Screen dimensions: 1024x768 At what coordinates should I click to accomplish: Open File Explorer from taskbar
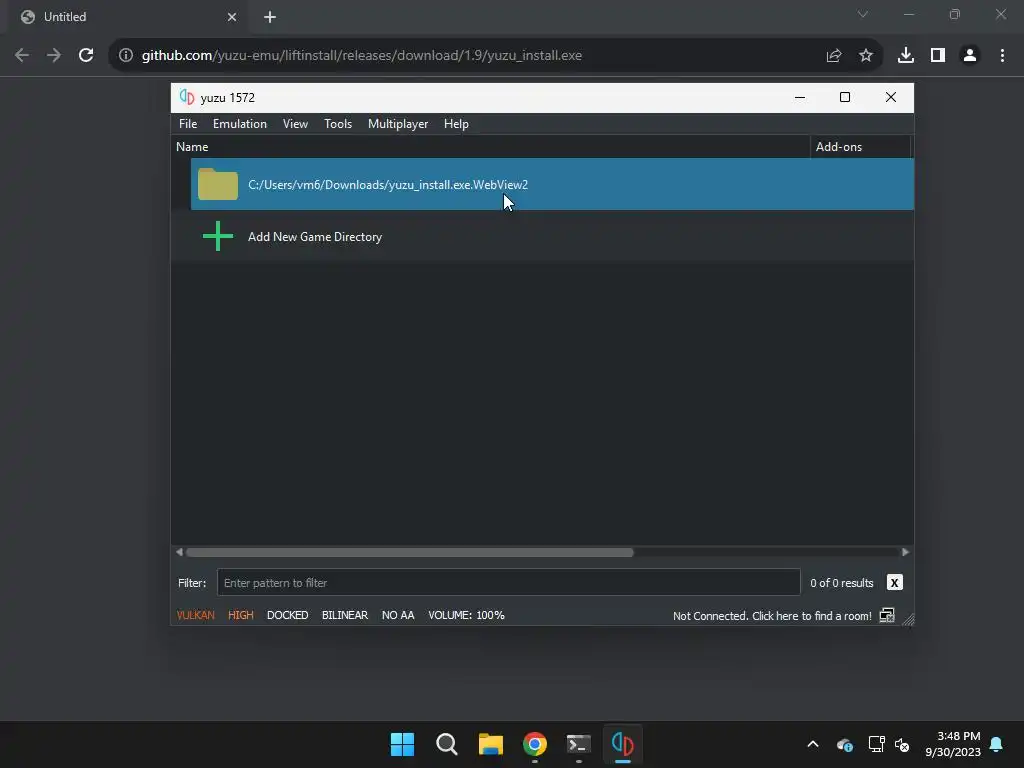(x=490, y=744)
